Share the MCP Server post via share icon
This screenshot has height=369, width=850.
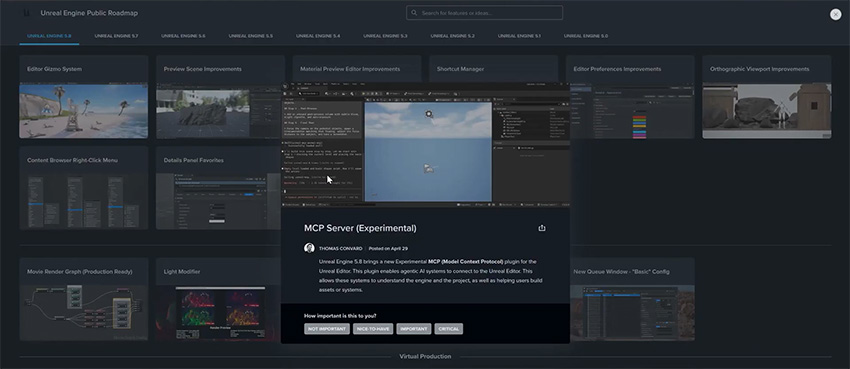pos(542,228)
